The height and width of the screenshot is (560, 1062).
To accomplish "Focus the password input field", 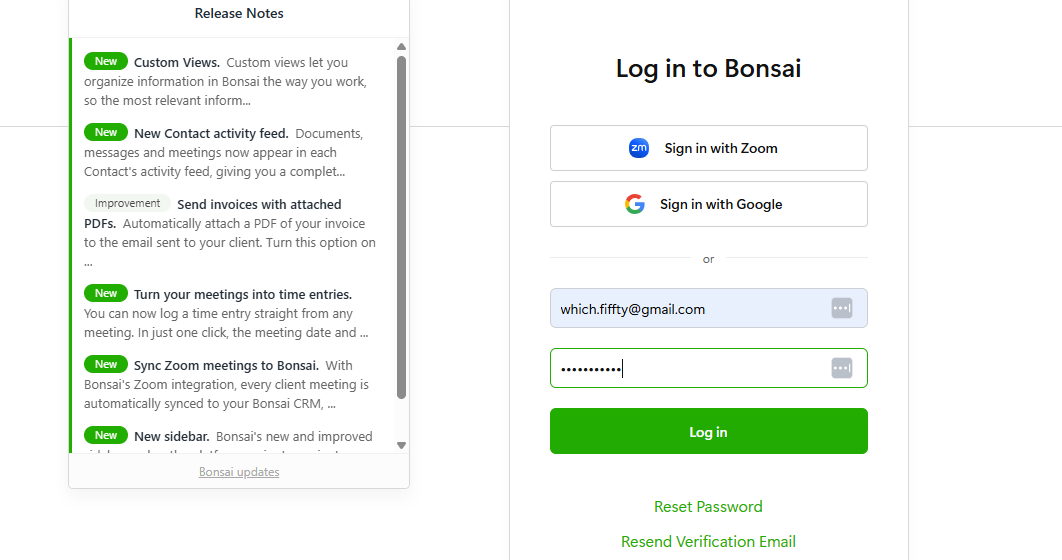I will 690,368.
